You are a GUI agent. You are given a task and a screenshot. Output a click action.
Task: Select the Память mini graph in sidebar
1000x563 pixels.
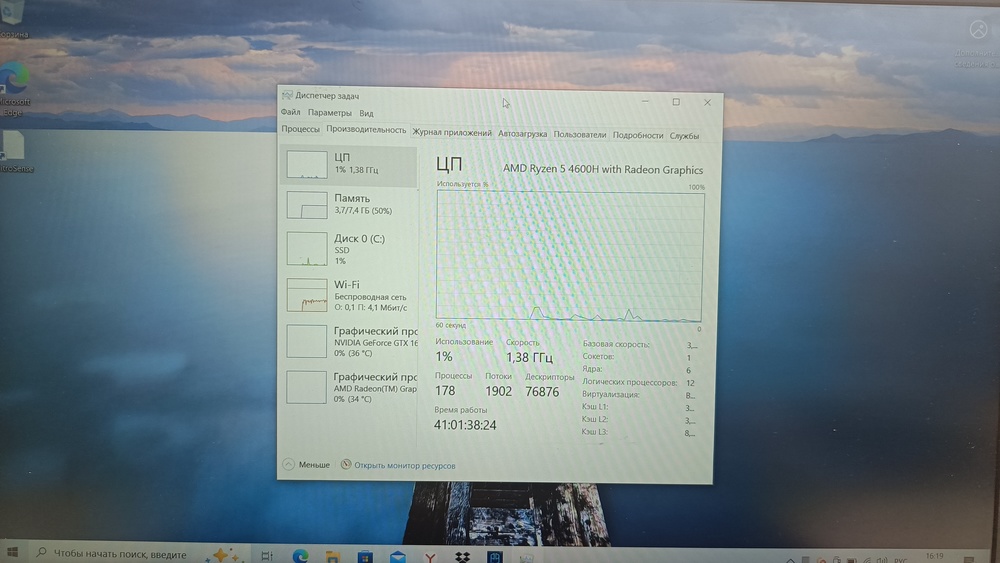(x=307, y=205)
